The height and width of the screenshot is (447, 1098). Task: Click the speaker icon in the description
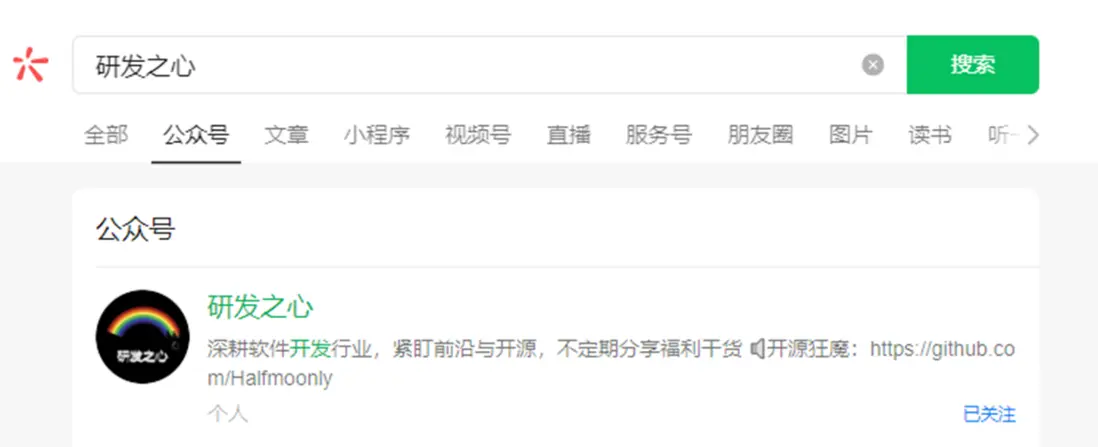[757, 348]
